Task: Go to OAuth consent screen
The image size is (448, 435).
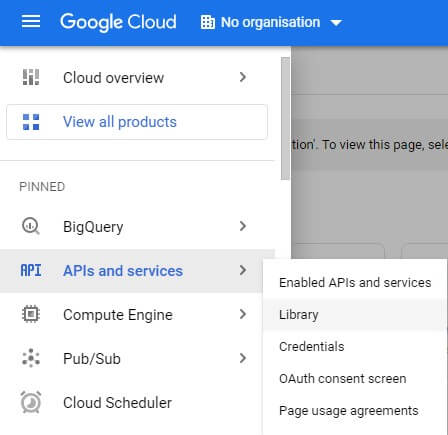Action: (x=355, y=379)
